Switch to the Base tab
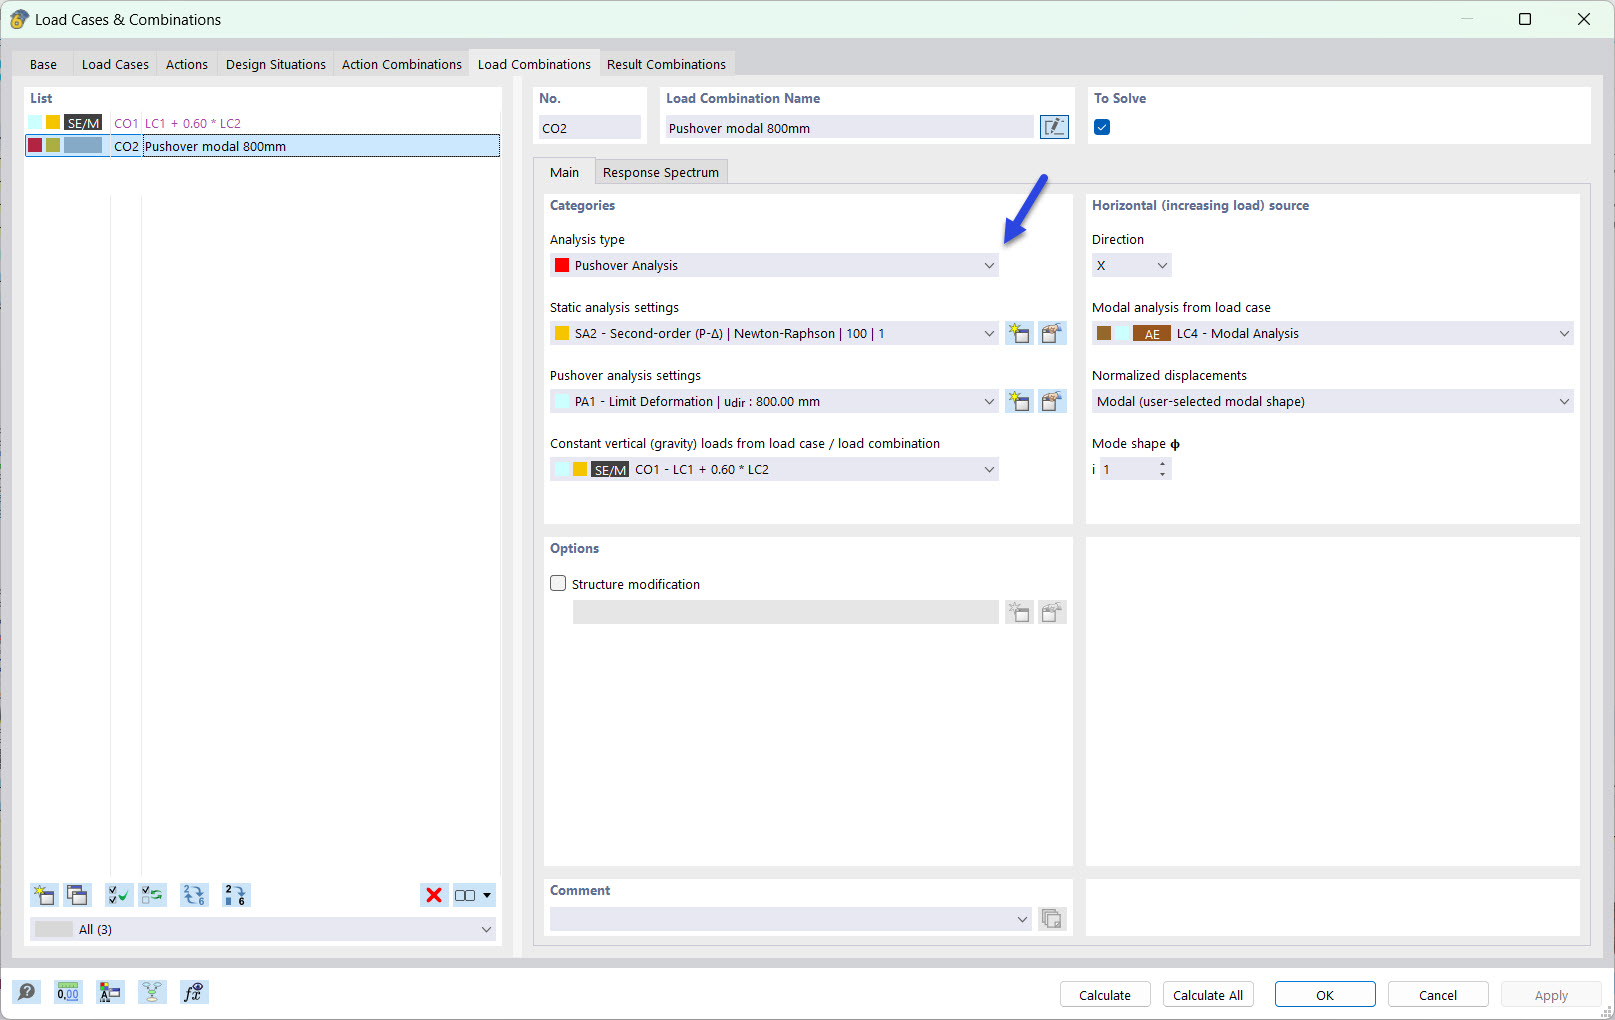Viewport: 1615px width, 1020px height. 43,64
